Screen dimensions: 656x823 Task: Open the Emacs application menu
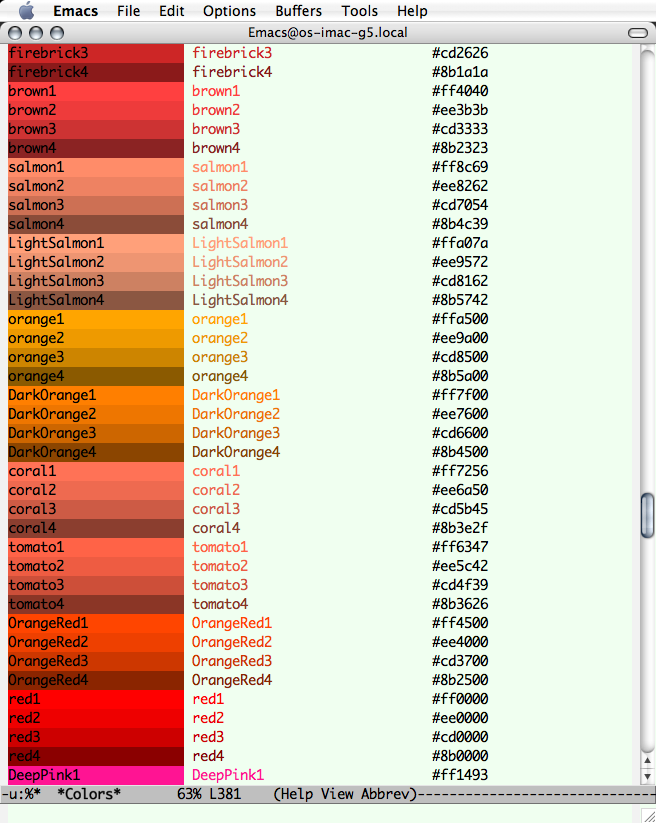pos(76,11)
